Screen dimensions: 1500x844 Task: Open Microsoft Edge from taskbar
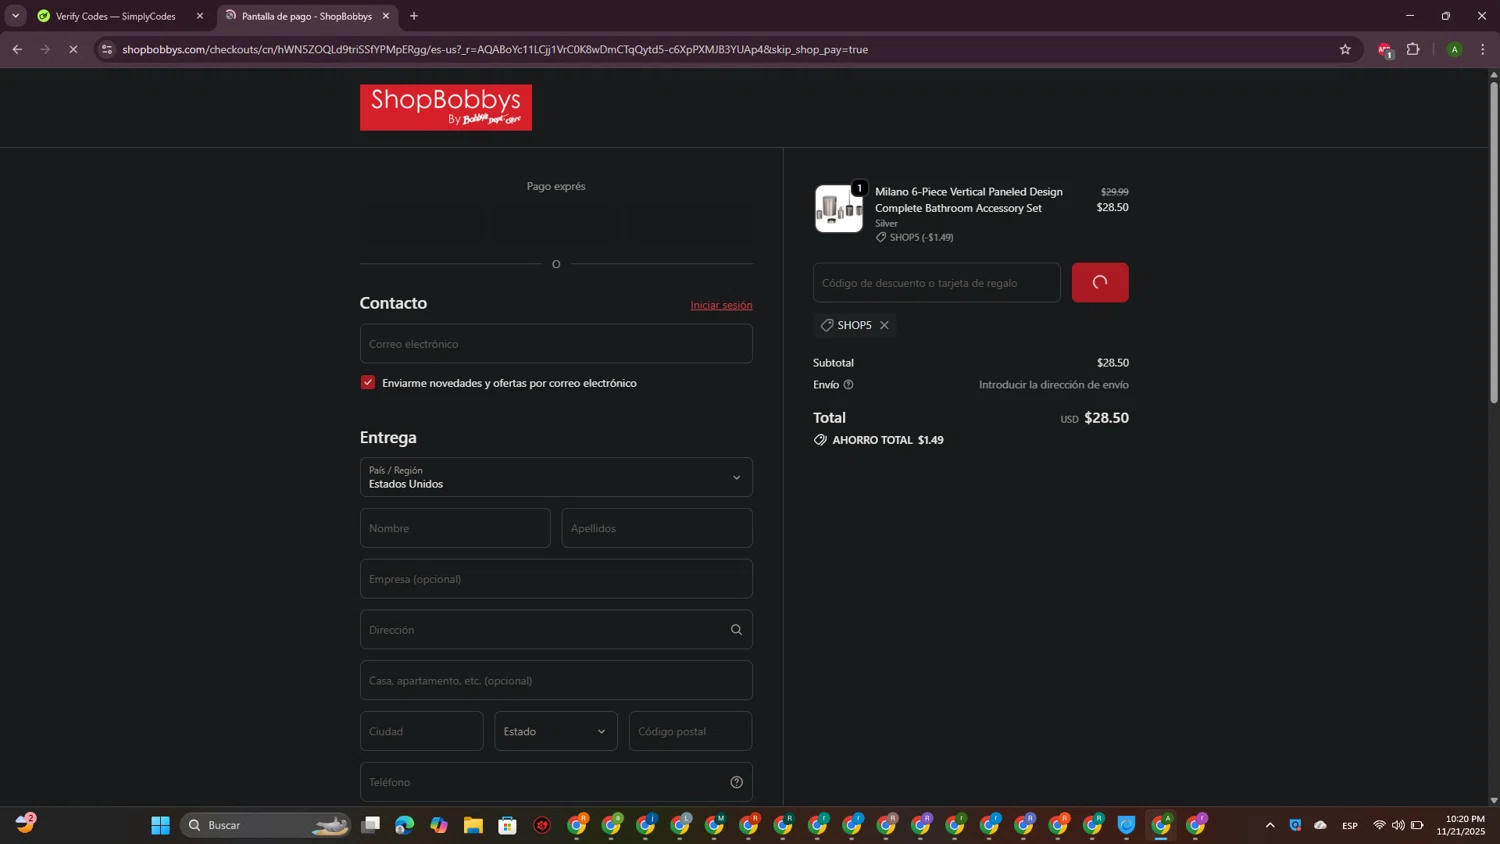click(404, 825)
